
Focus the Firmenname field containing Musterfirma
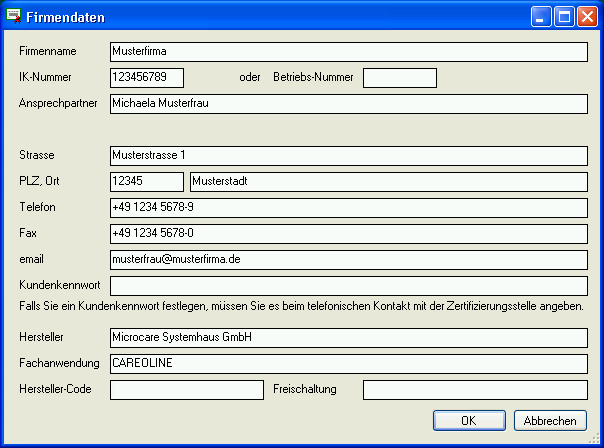pyautogui.click(x=349, y=52)
